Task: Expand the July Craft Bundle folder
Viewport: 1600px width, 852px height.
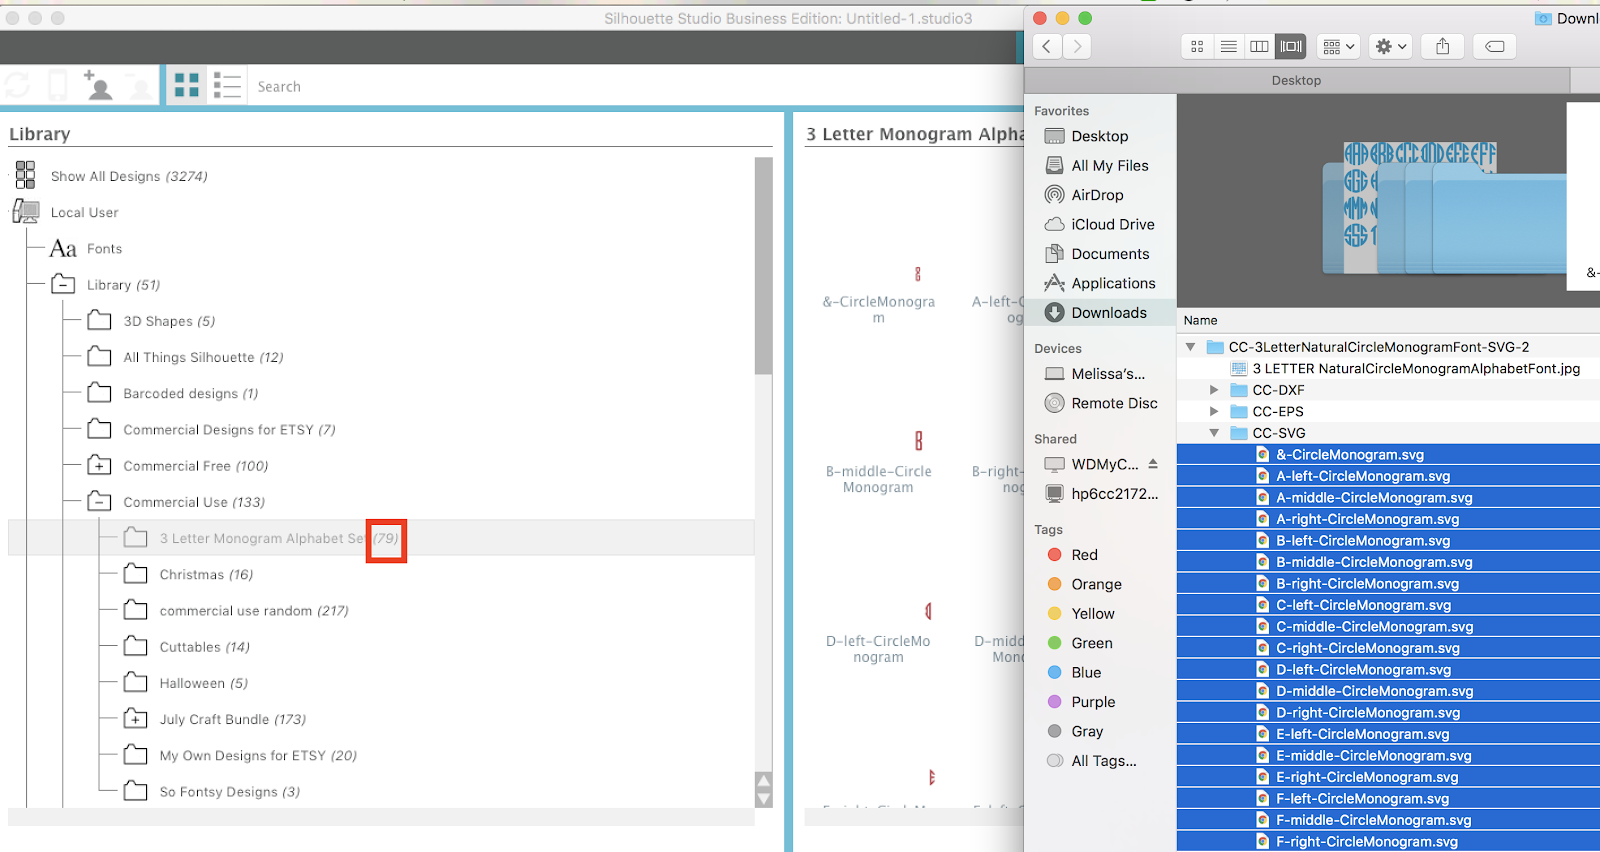Action: [x=135, y=718]
